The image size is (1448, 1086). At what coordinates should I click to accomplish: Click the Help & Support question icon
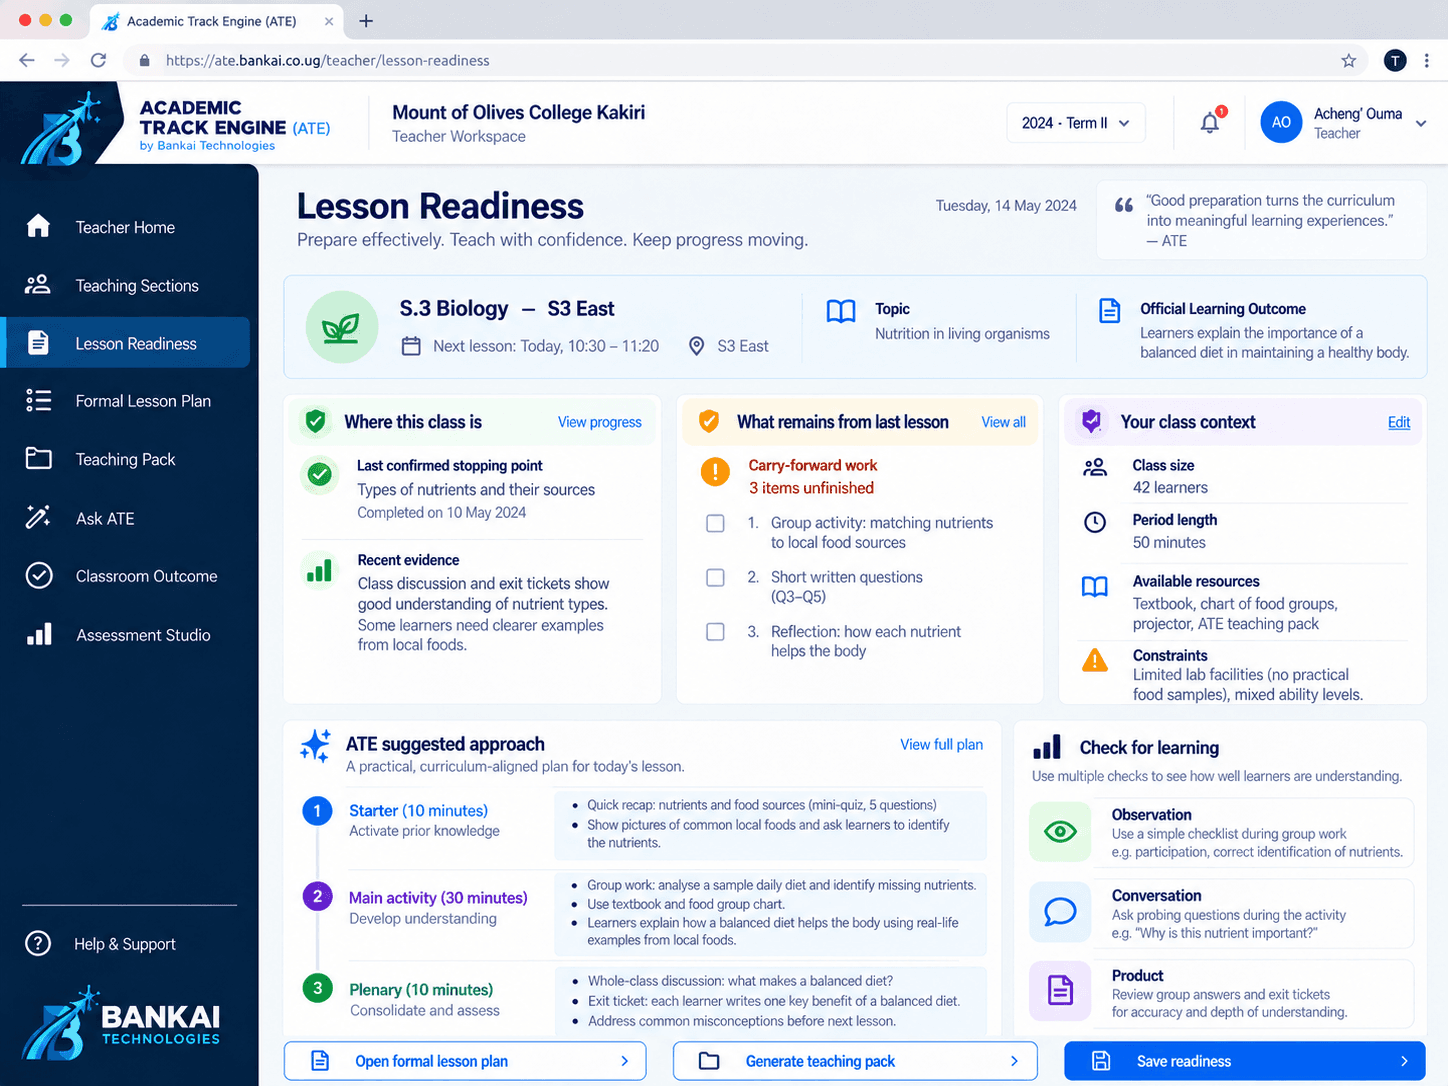click(x=38, y=943)
